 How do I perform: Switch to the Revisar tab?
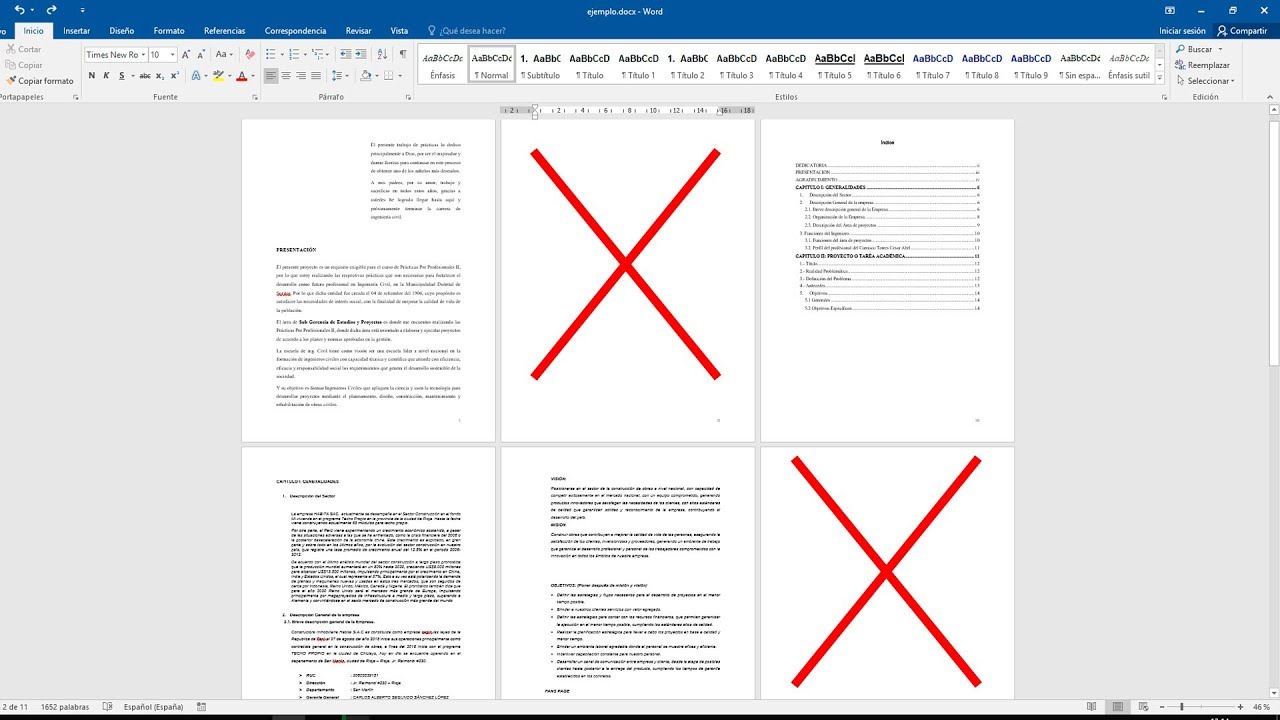tap(358, 31)
